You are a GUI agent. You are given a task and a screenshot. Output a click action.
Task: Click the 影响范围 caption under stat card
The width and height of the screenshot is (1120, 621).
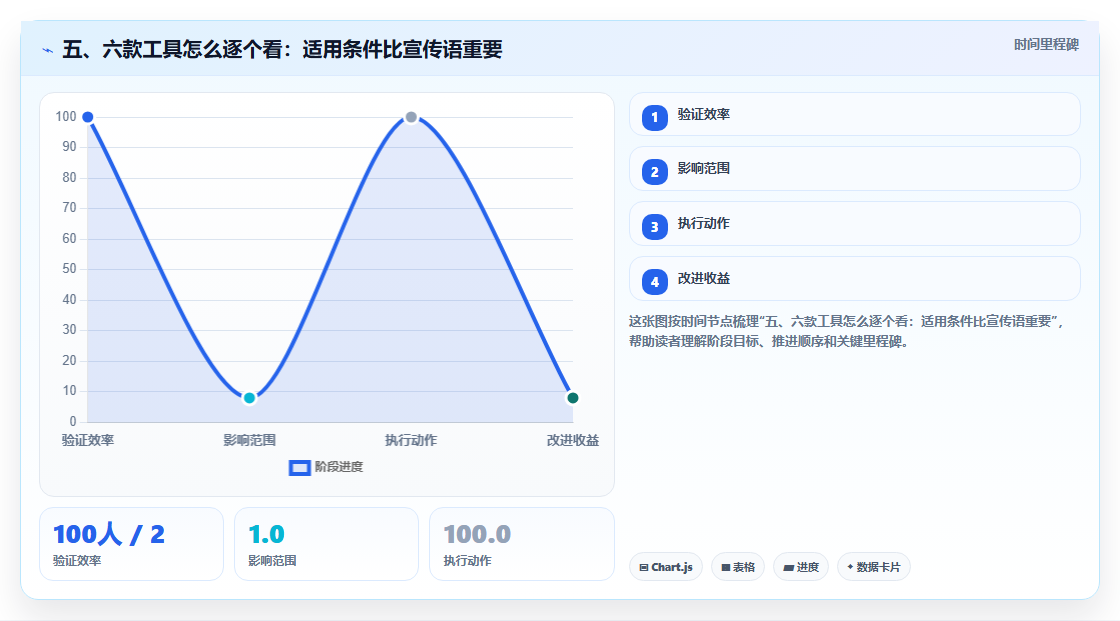click(x=272, y=561)
